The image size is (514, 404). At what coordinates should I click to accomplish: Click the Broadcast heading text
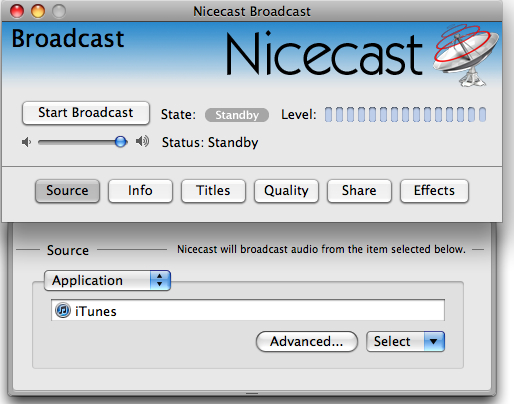tap(68, 38)
